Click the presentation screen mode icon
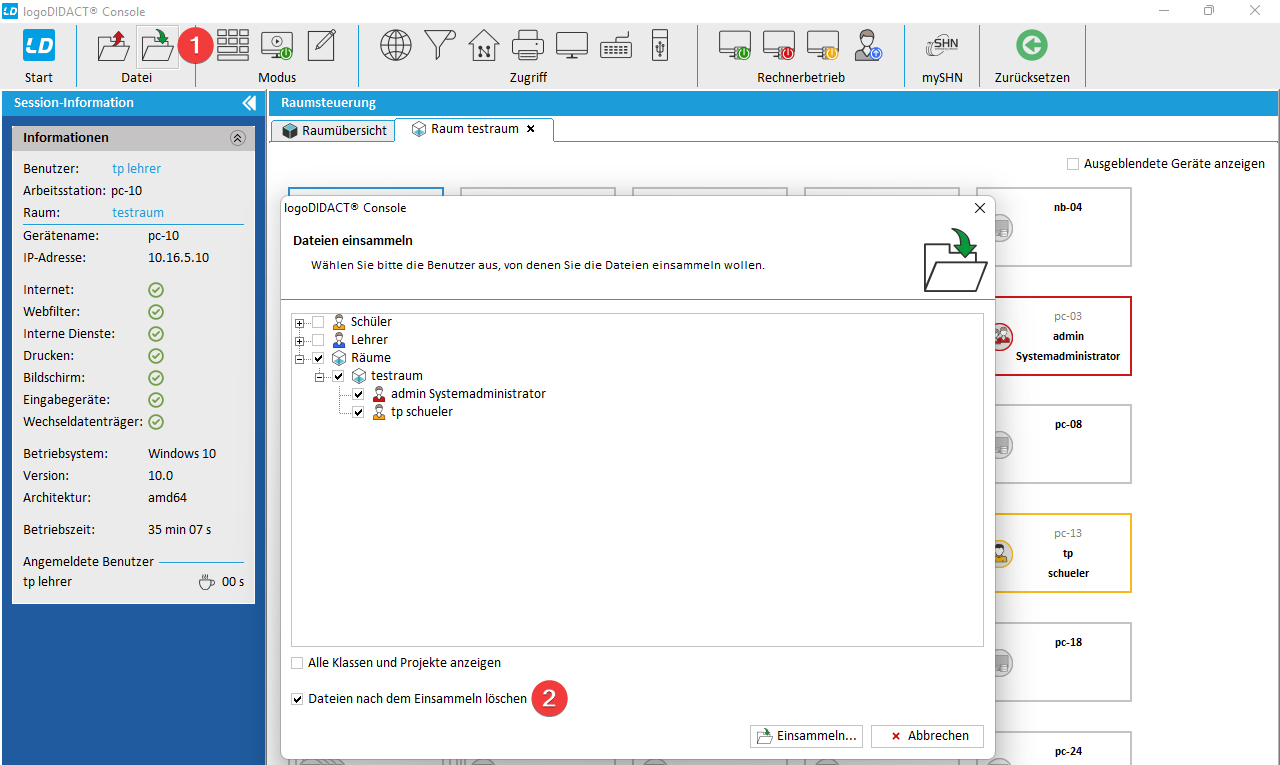Viewport: 1280px width, 765px height. [x=276, y=45]
